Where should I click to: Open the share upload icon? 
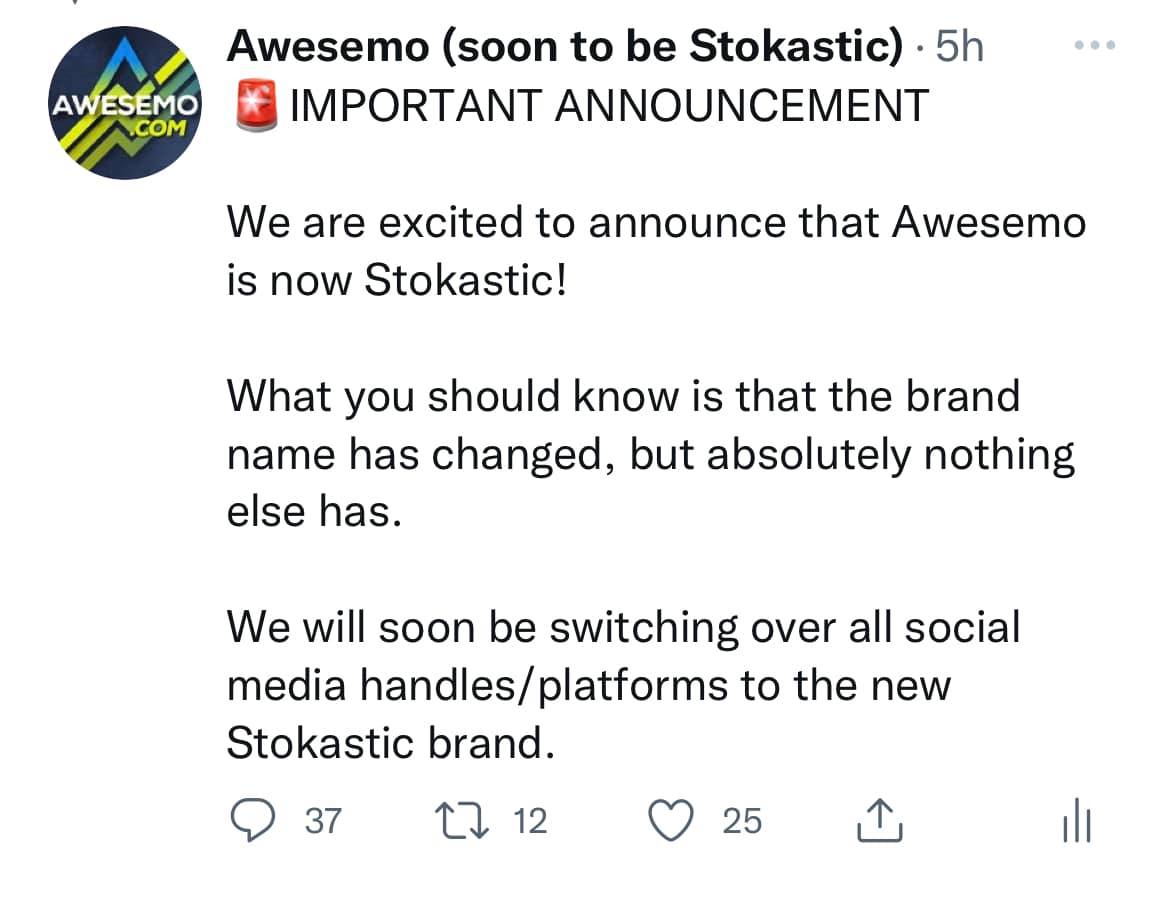880,820
